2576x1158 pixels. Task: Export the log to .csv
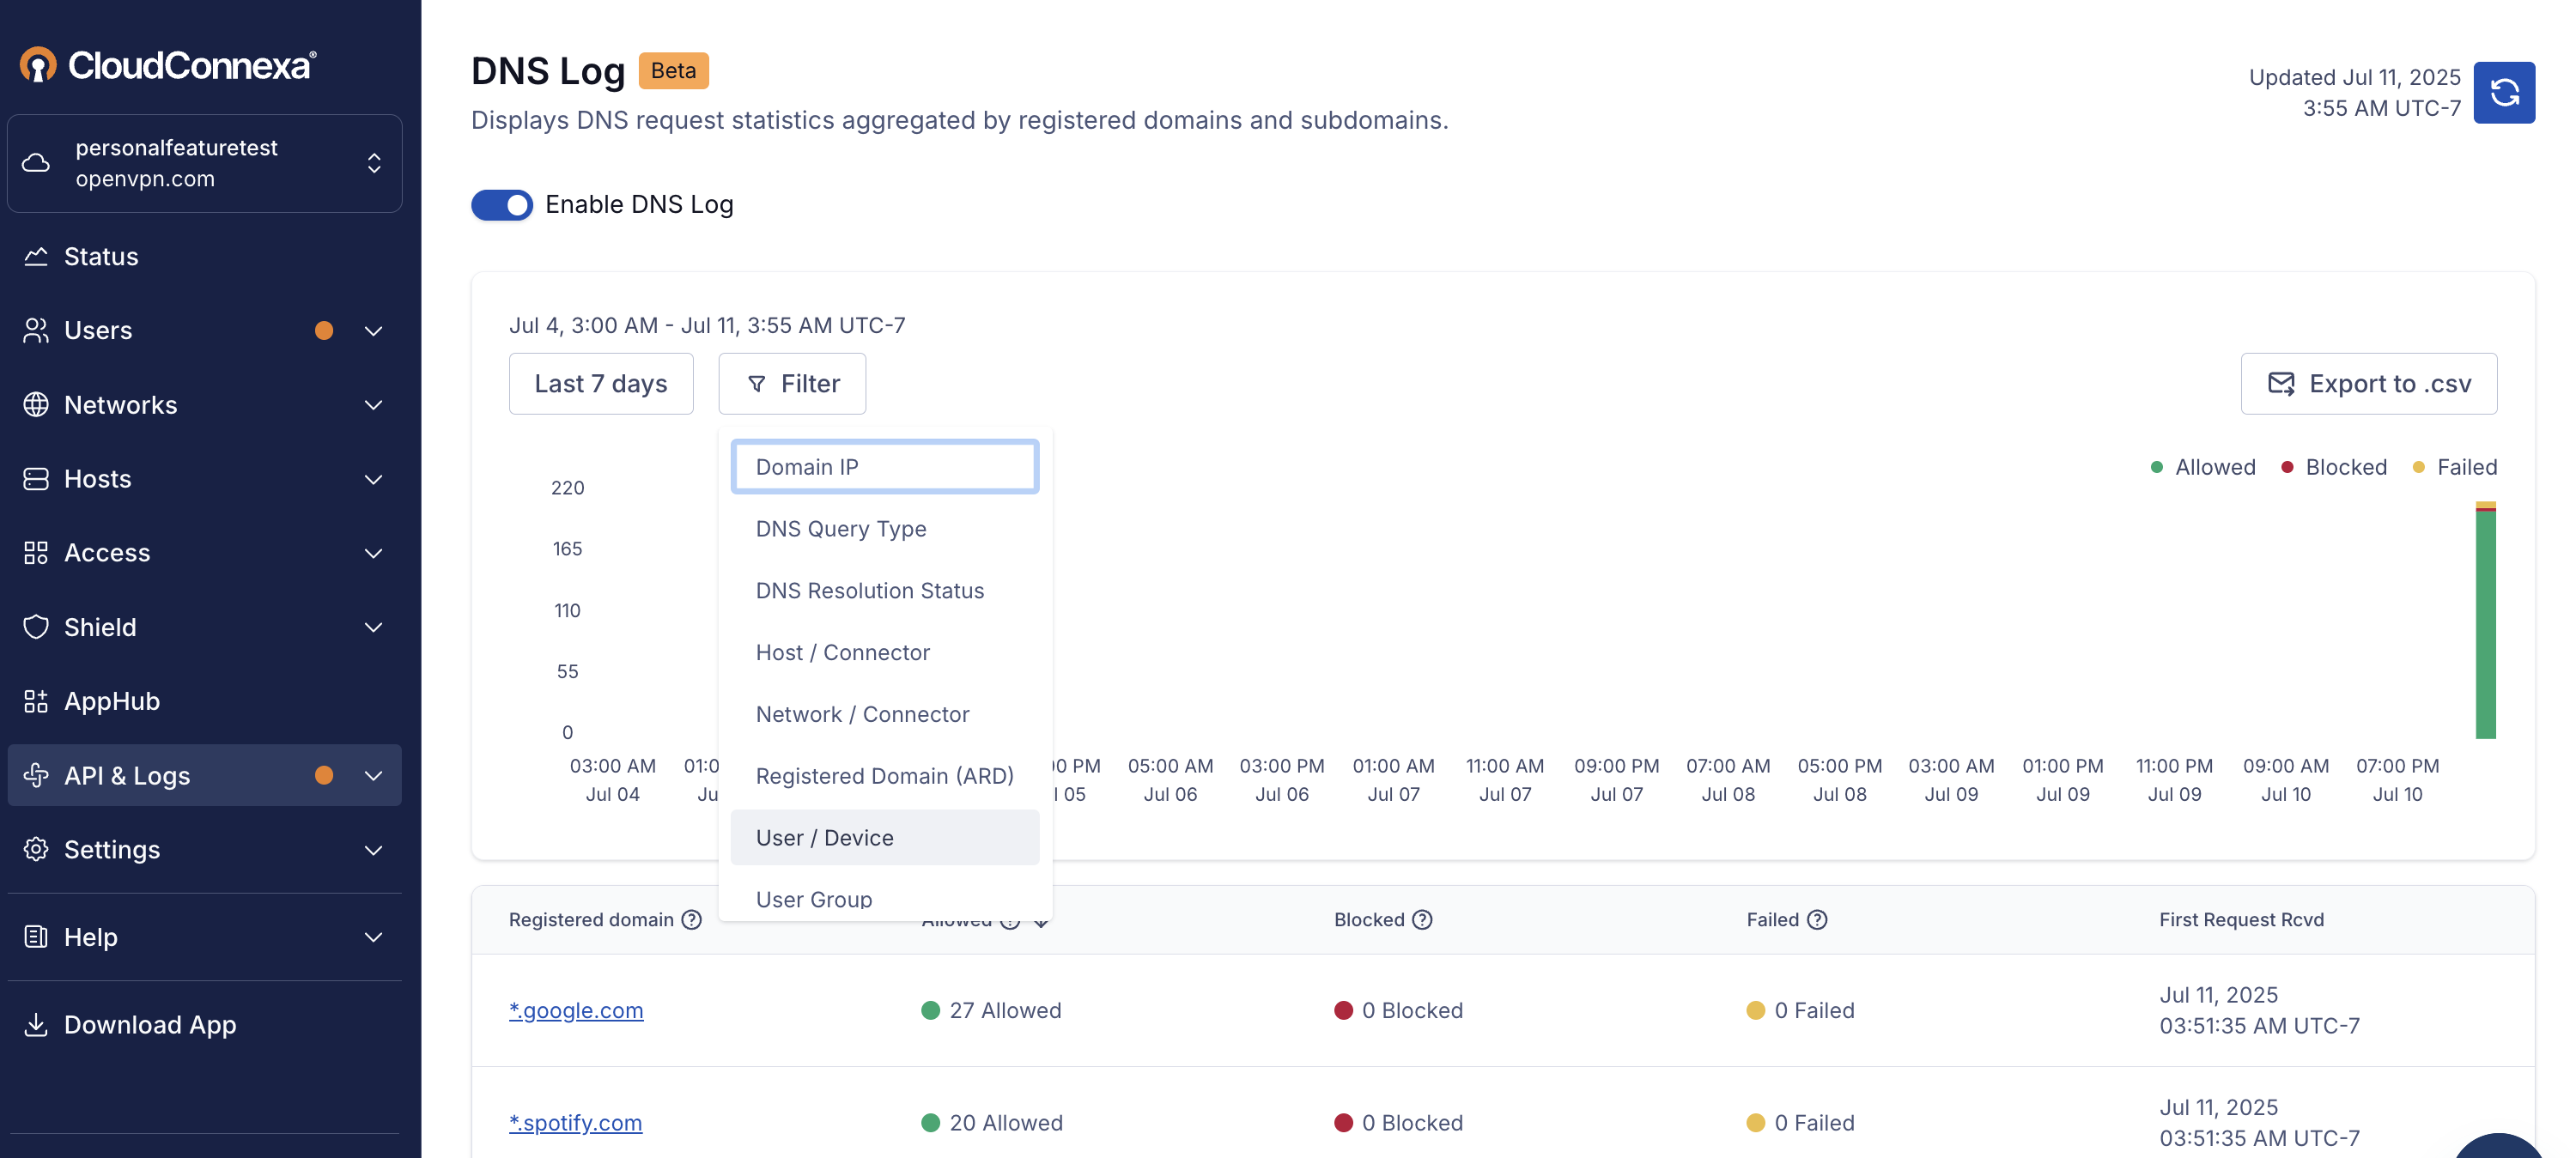pos(2368,383)
